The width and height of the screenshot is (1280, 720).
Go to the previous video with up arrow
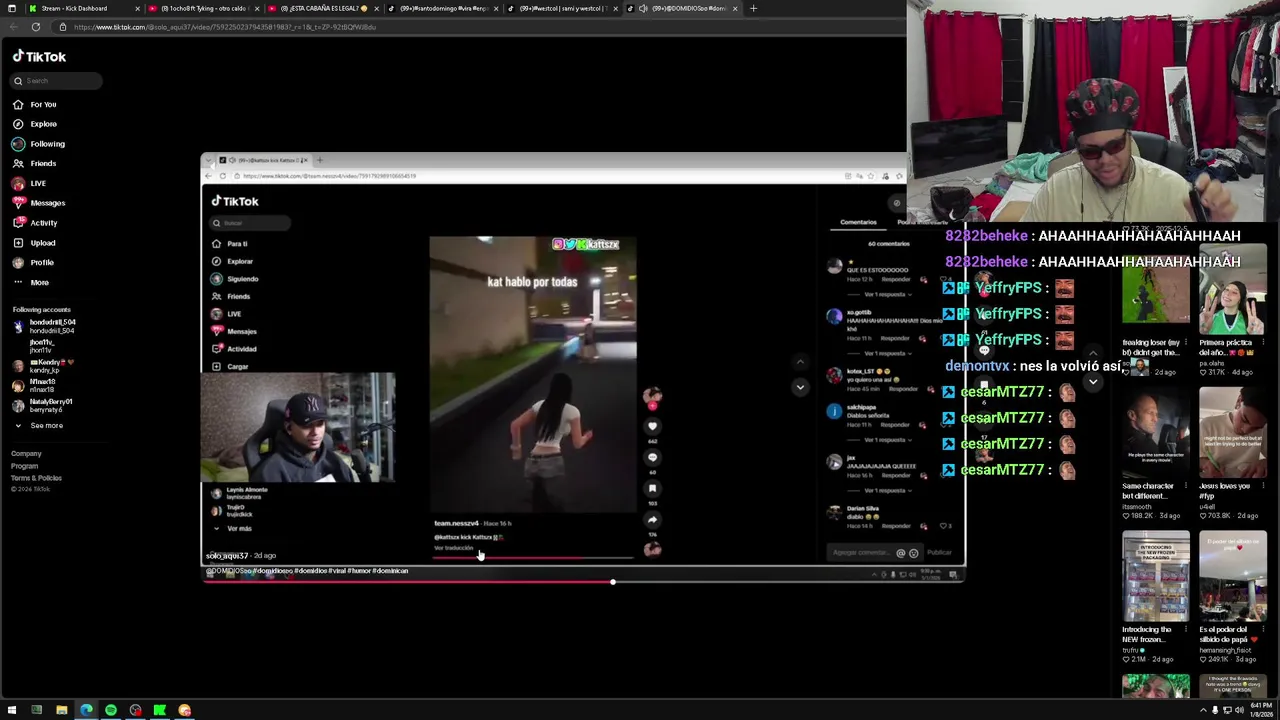pos(1093,353)
